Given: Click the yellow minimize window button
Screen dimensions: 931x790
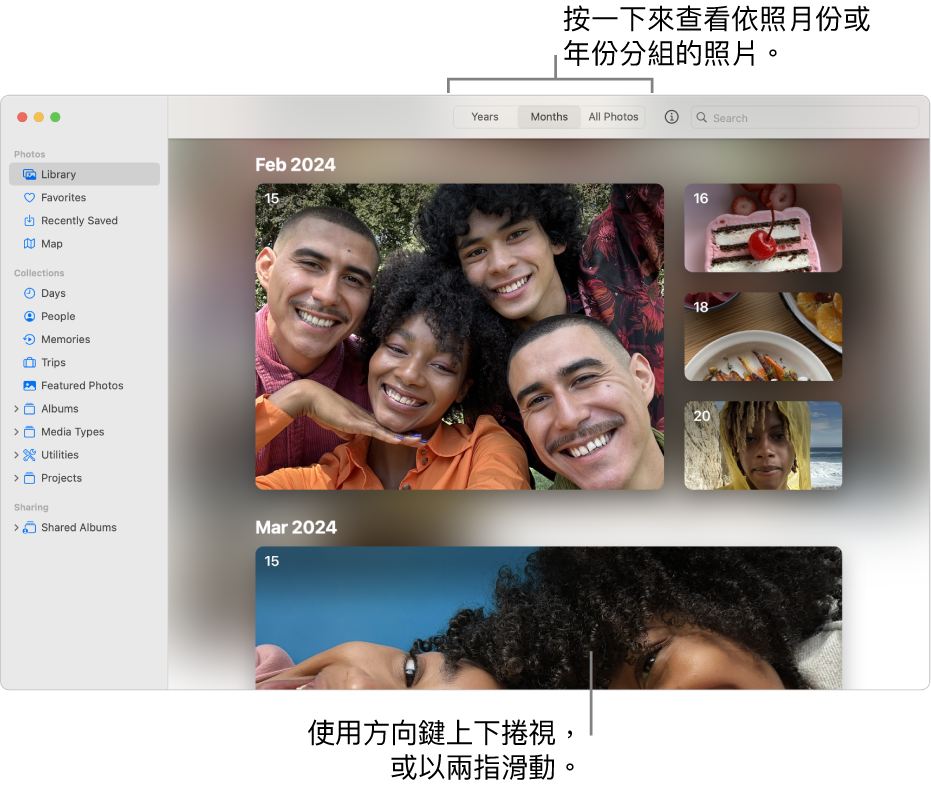Looking at the screenshot, I should pyautogui.click(x=39, y=117).
